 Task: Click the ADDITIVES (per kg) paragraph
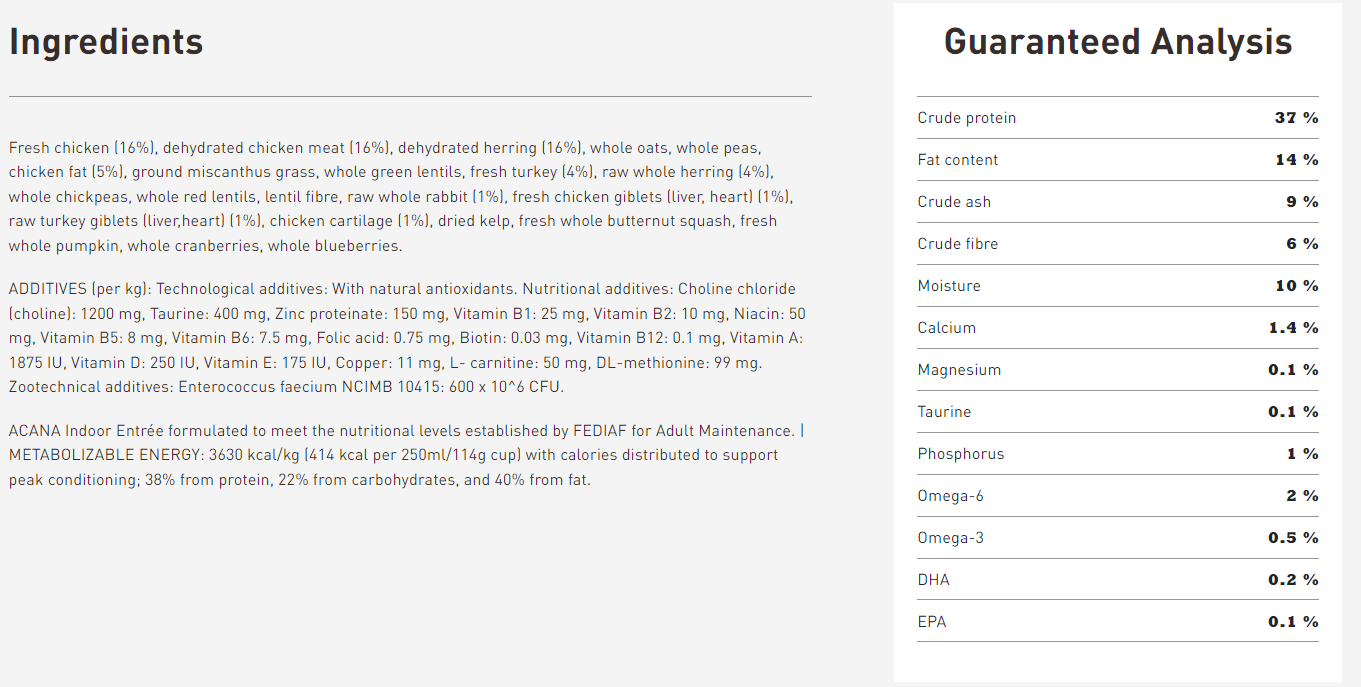[407, 338]
